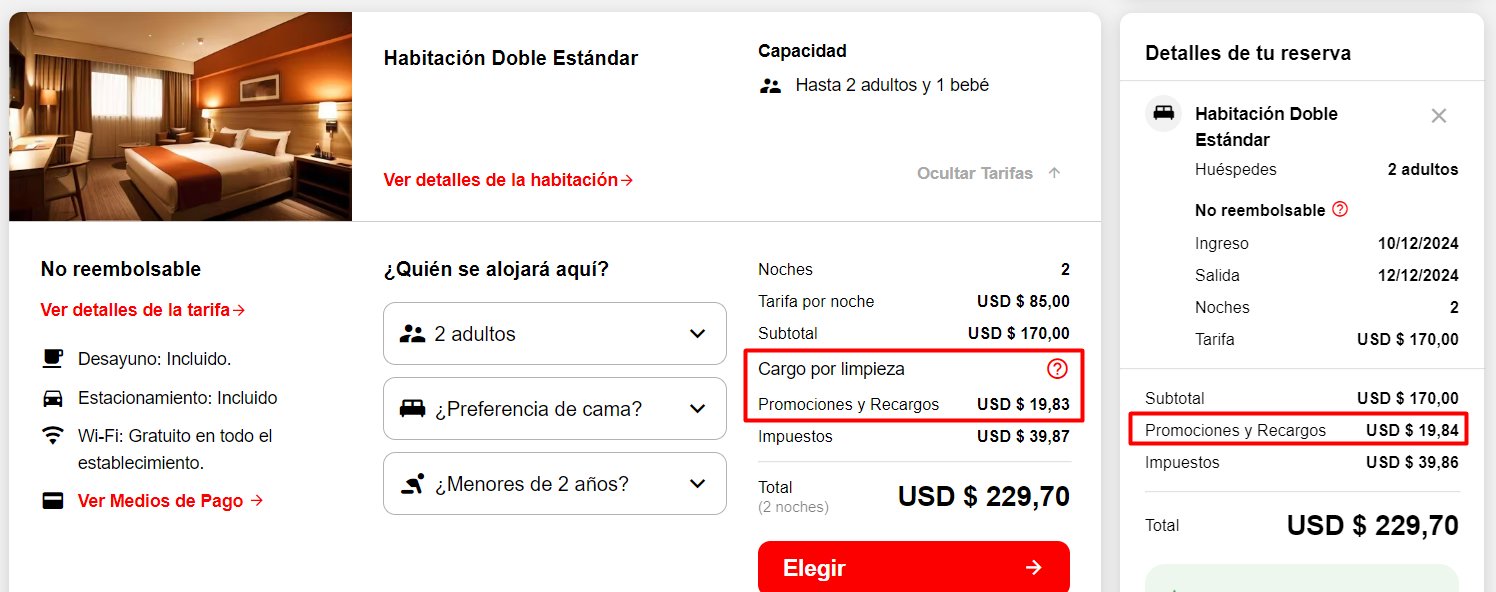Click the Wi-Fi signal icon
This screenshot has height=592, width=1496.
(53, 436)
